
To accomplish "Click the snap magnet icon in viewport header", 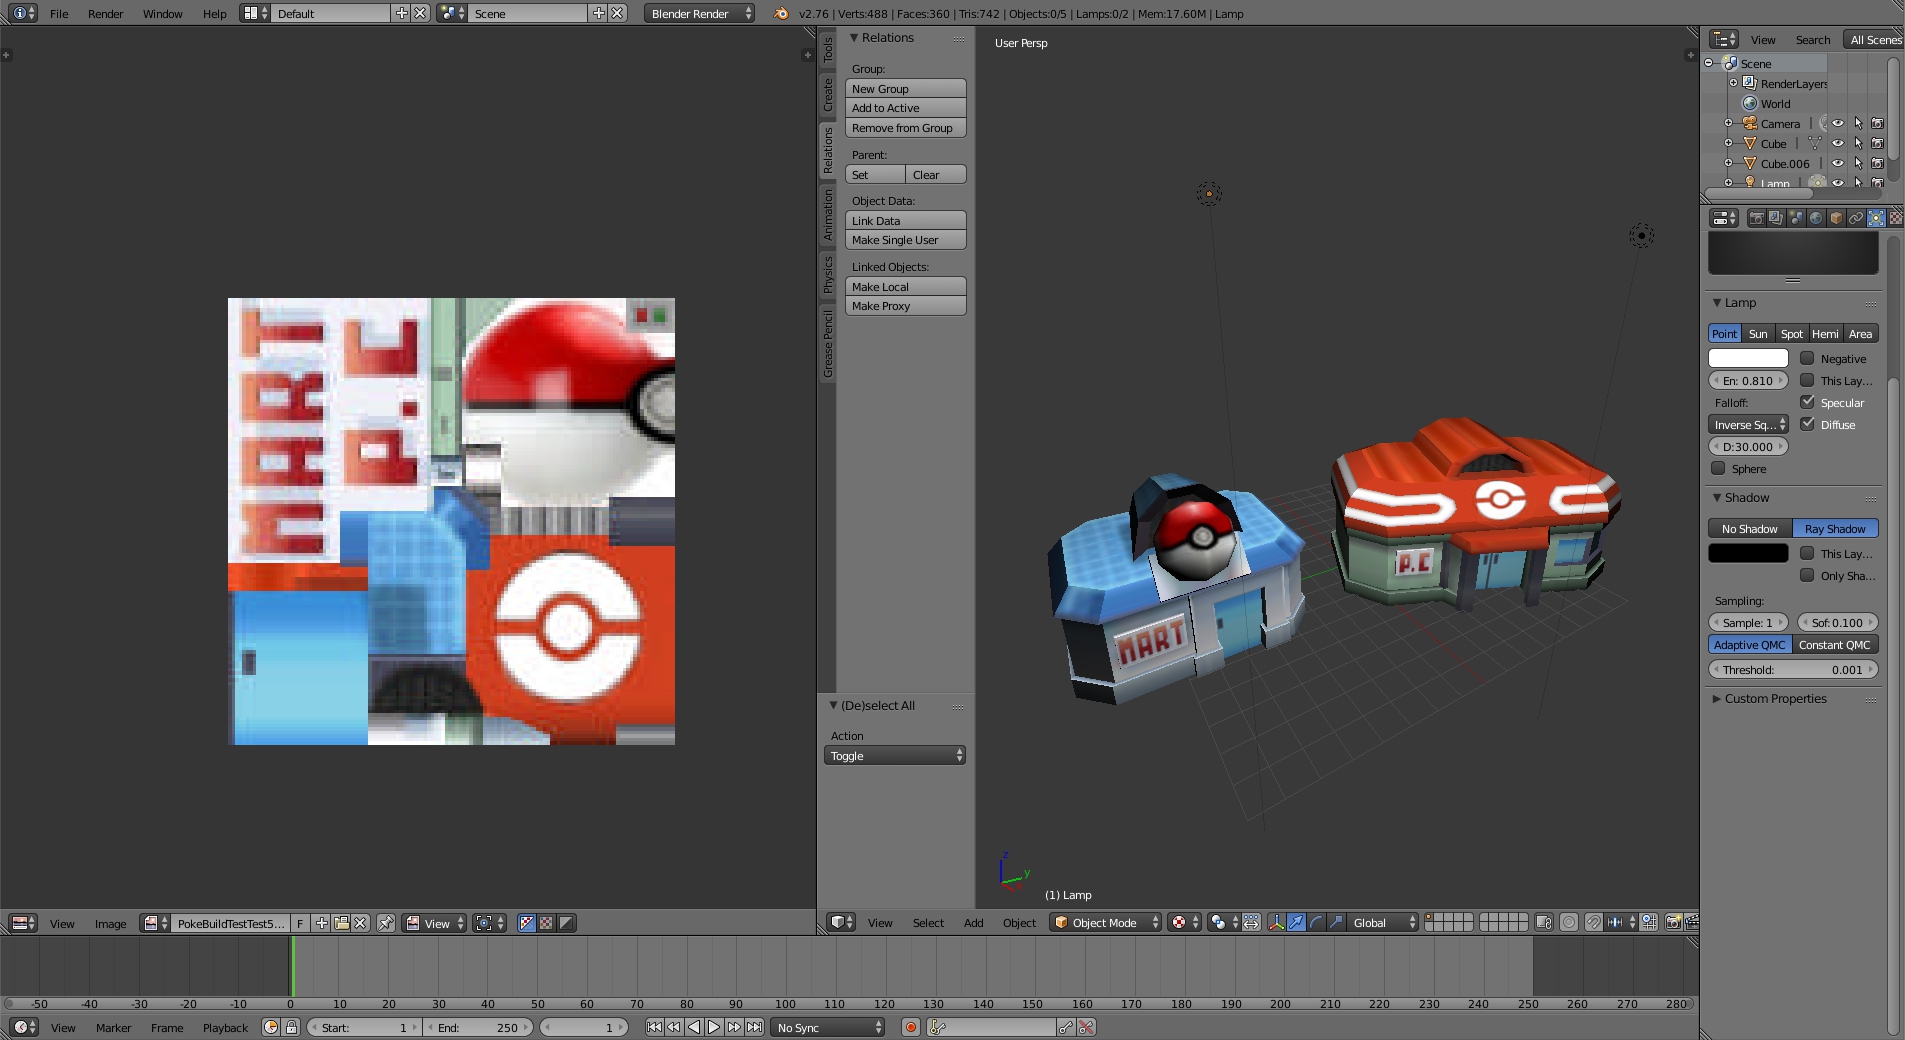I will [x=1593, y=922].
